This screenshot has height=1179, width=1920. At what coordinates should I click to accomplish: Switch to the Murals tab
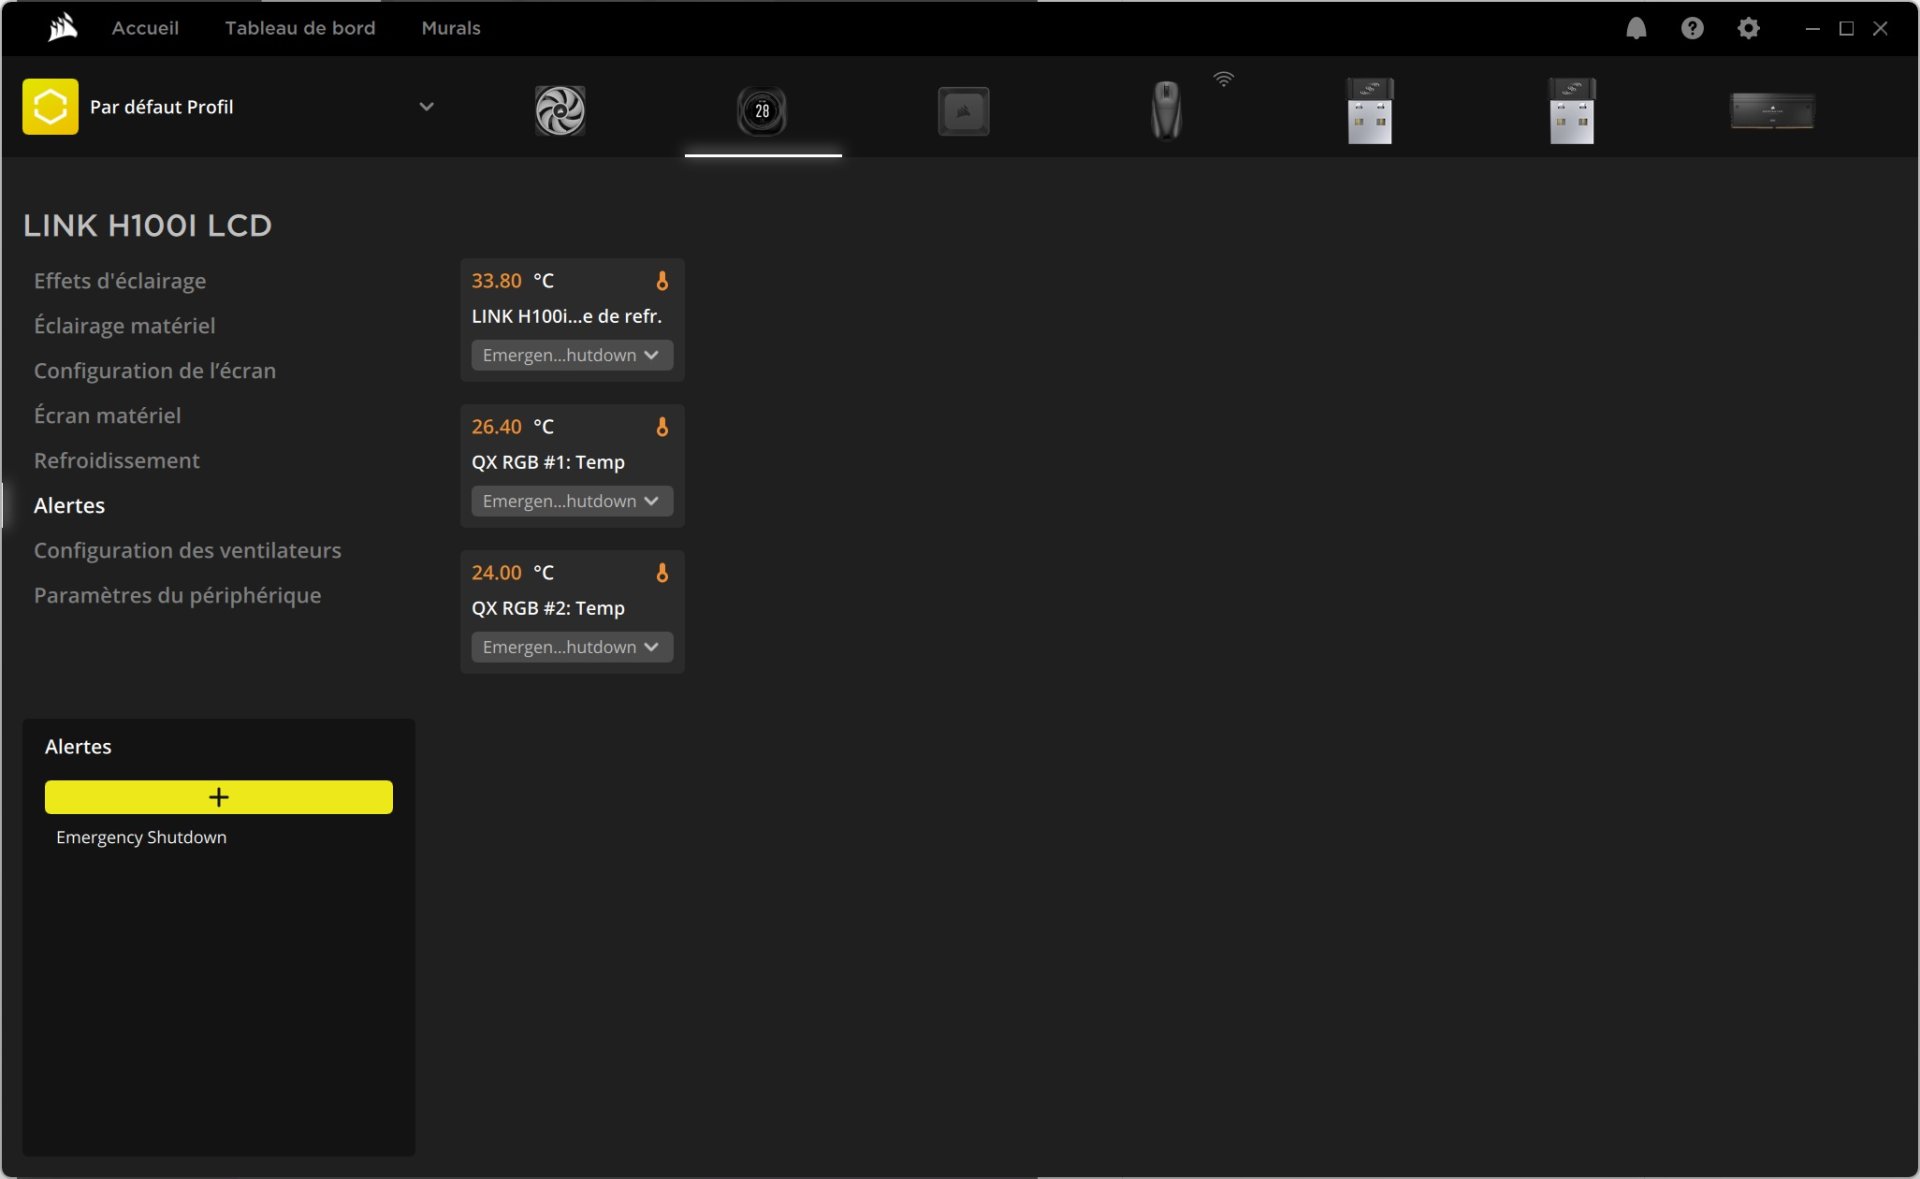(451, 28)
